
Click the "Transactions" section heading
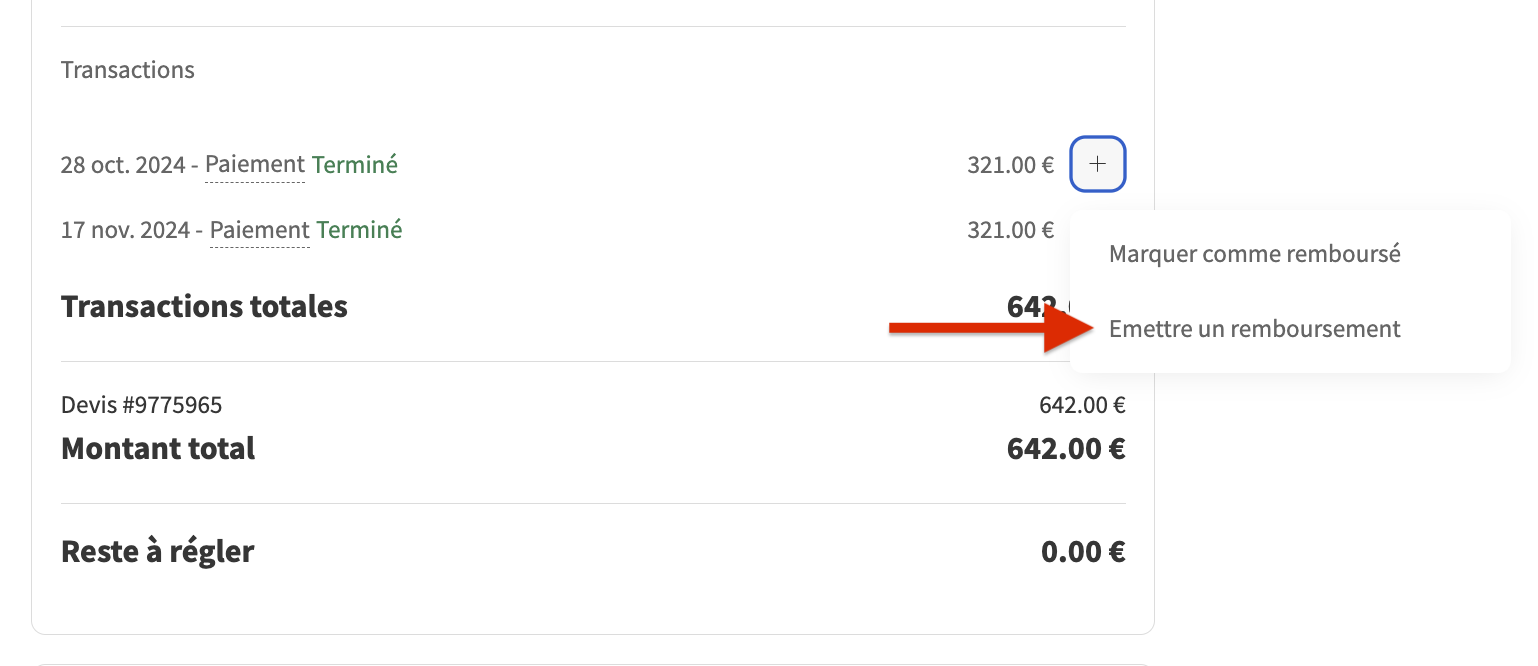click(128, 70)
